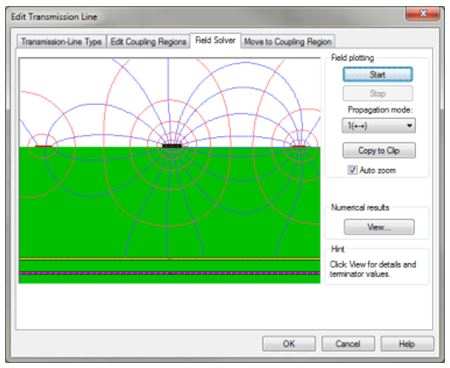The image size is (450, 368).
Task: Go to Move to Coupling Region tab
Action: click(x=288, y=42)
